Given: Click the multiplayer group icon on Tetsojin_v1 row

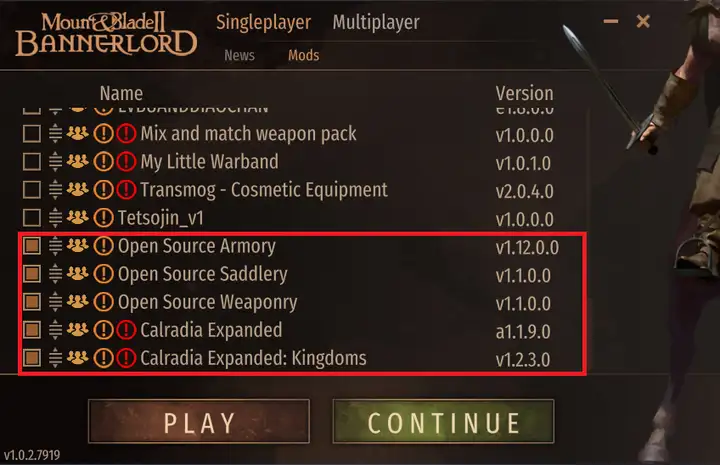Looking at the screenshot, I should [78, 217].
